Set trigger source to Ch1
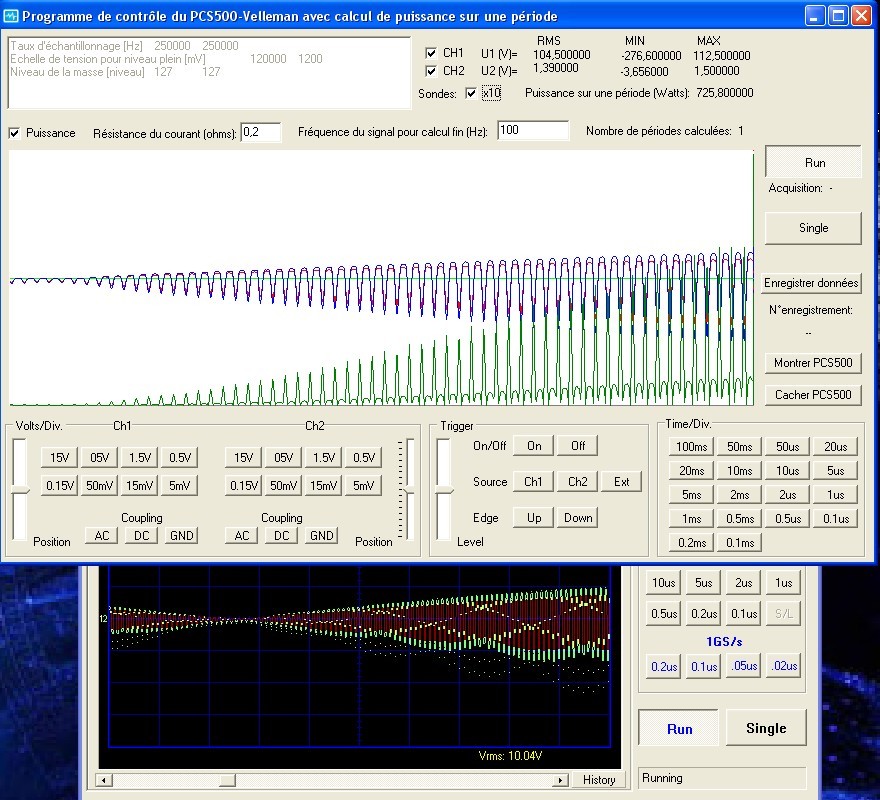Viewport: 880px width, 800px height. pyautogui.click(x=534, y=482)
